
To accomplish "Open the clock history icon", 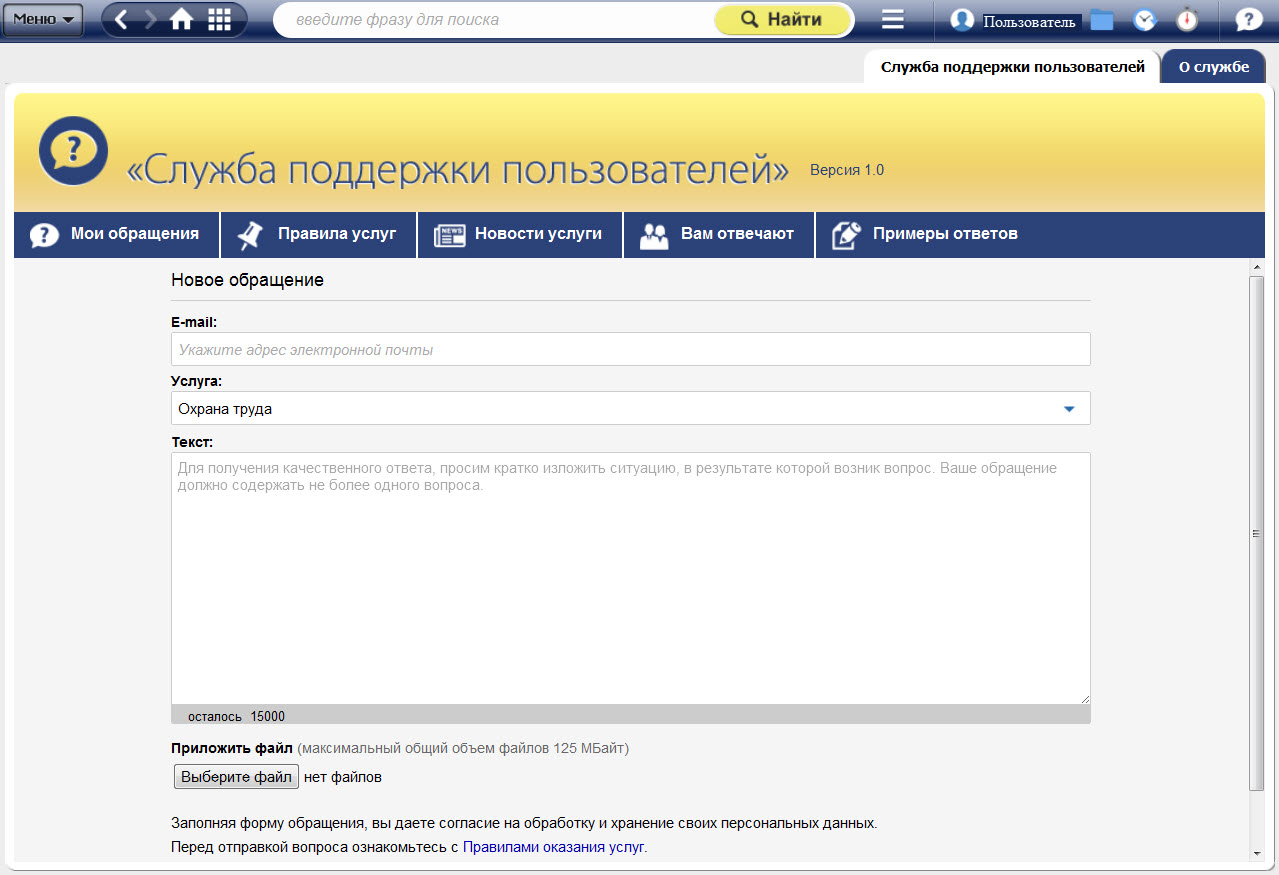I will pyautogui.click(x=1144, y=20).
